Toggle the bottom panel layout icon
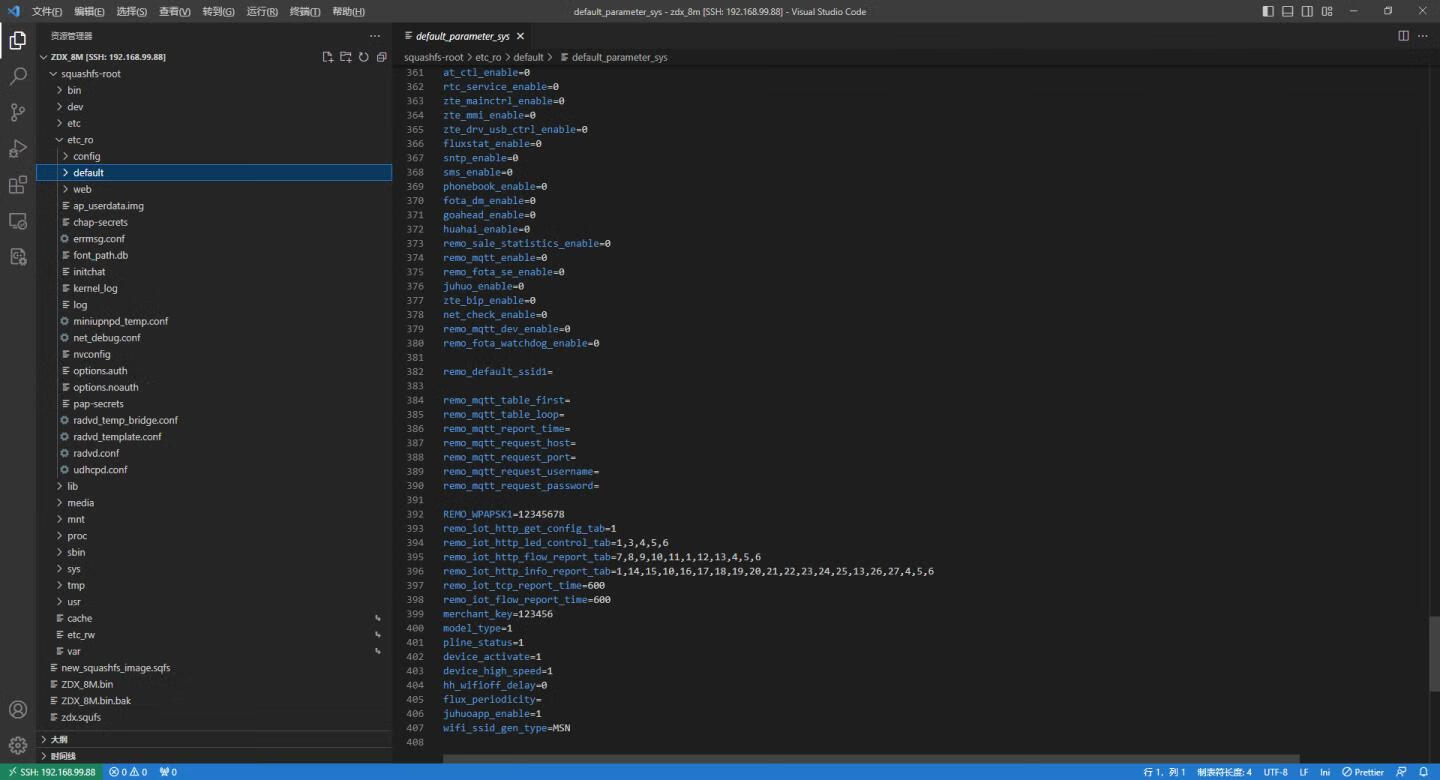Viewport: 1440px width, 780px height. tap(1288, 11)
